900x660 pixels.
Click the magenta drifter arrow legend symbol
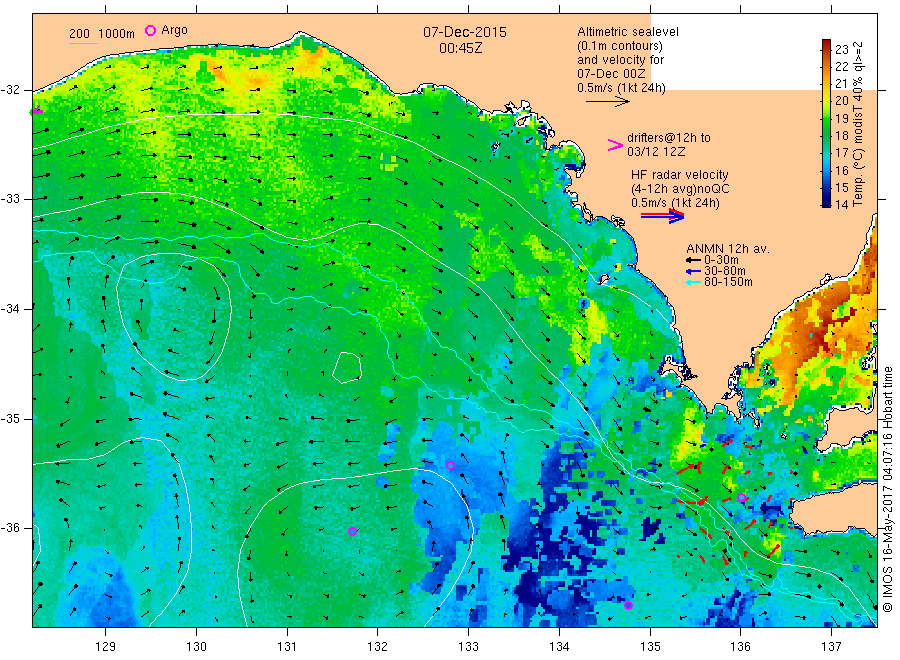pyautogui.click(x=615, y=145)
